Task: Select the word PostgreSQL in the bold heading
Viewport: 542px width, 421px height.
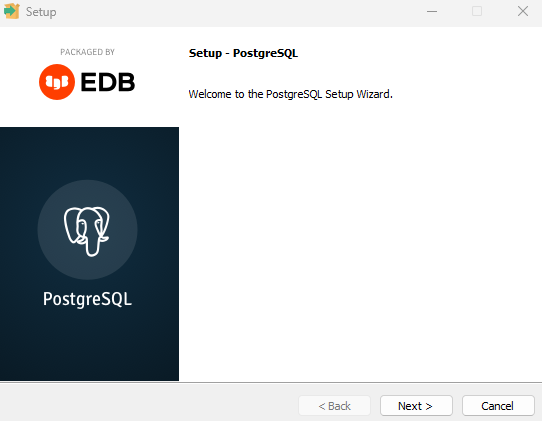Action: coord(265,53)
